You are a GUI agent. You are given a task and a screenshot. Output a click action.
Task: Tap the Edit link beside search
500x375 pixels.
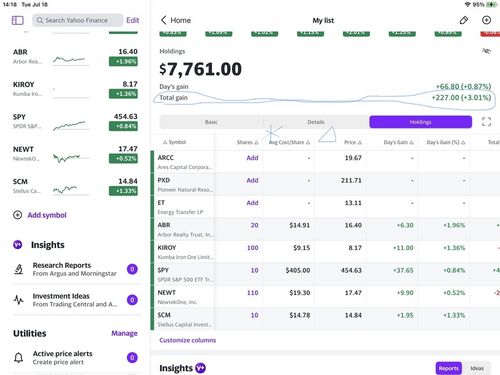pyautogui.click(x=132, y=20)
